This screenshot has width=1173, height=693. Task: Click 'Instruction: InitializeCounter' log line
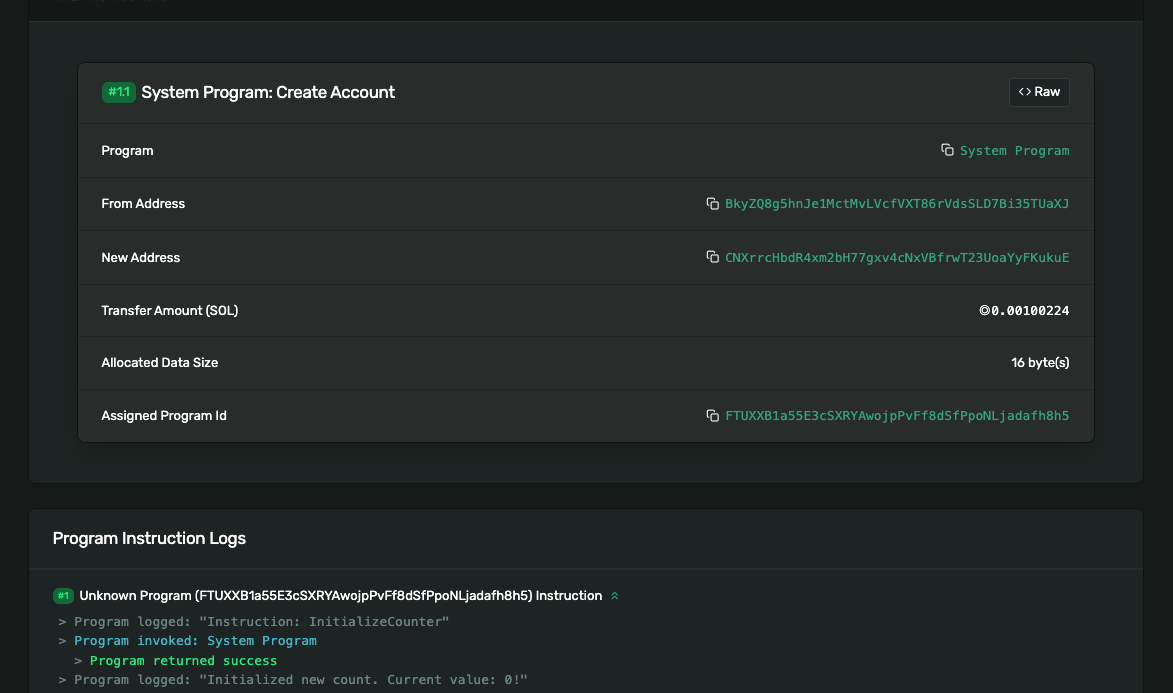point(262,622)
